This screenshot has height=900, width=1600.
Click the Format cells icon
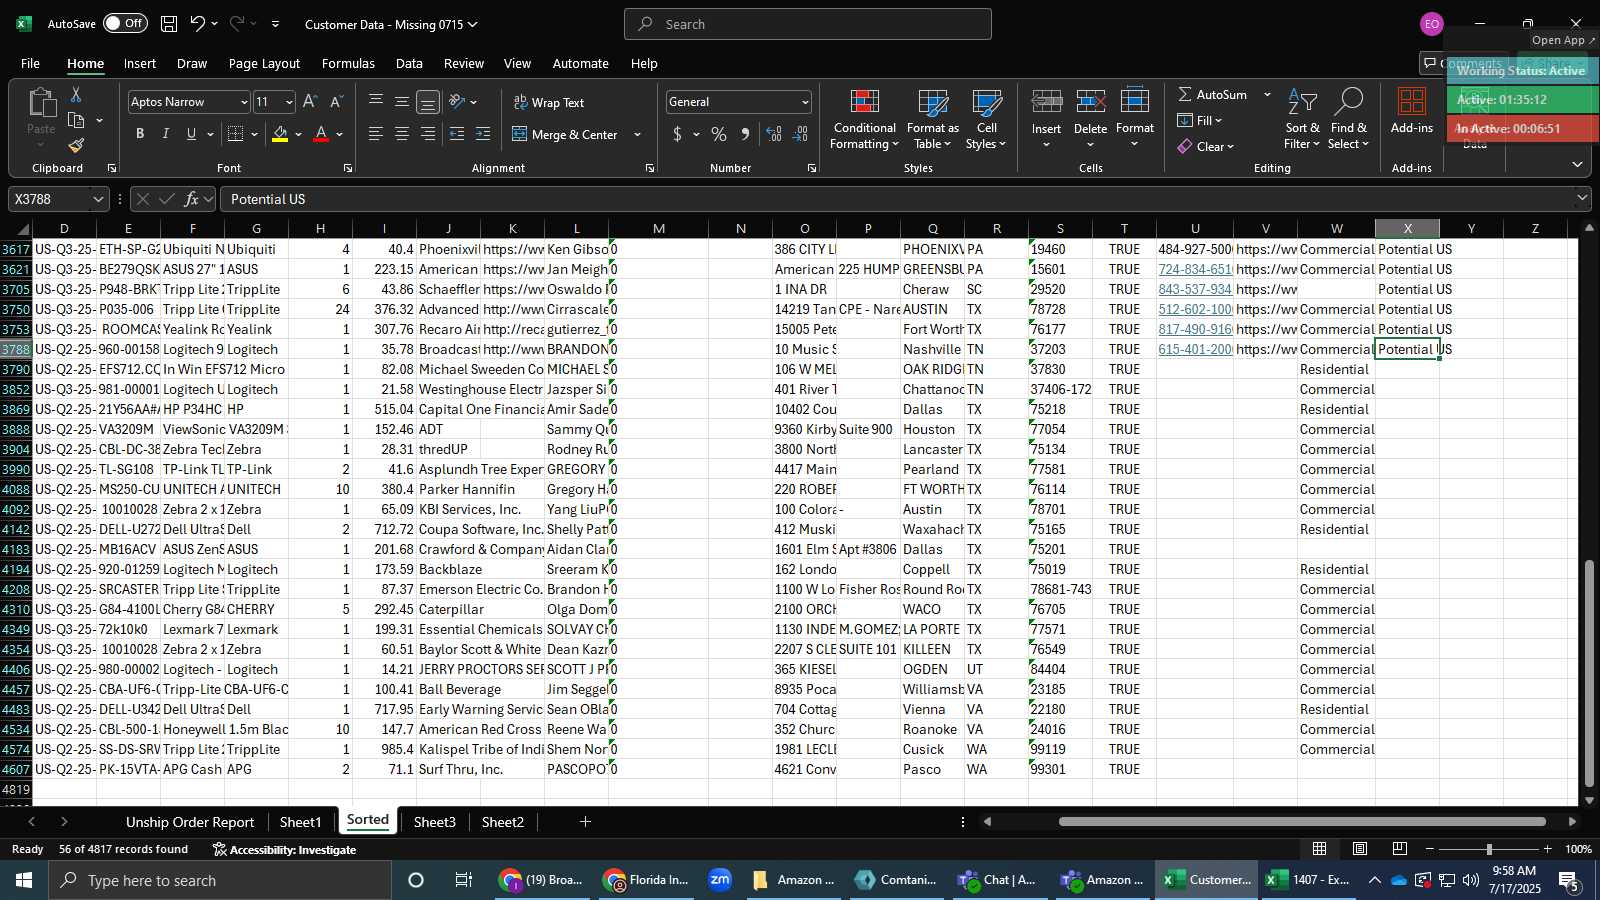tap(1135, 102)
